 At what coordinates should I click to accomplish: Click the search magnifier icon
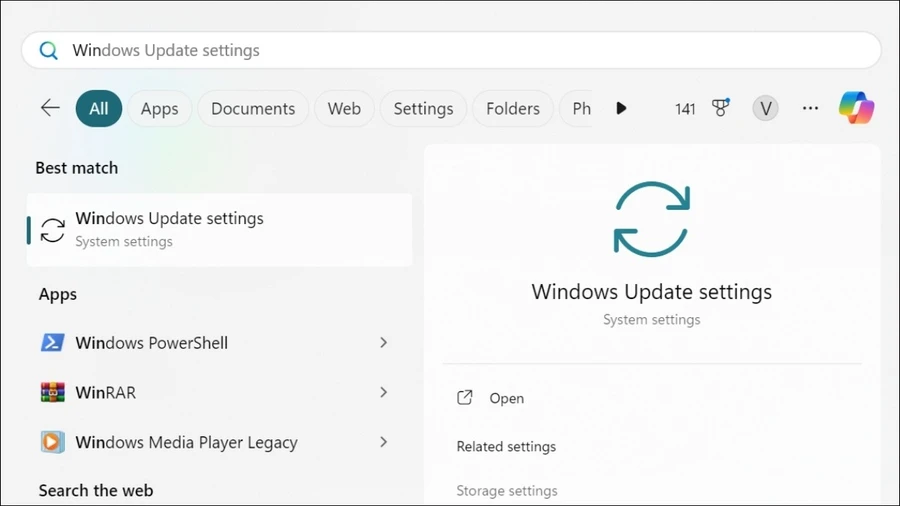49,50
